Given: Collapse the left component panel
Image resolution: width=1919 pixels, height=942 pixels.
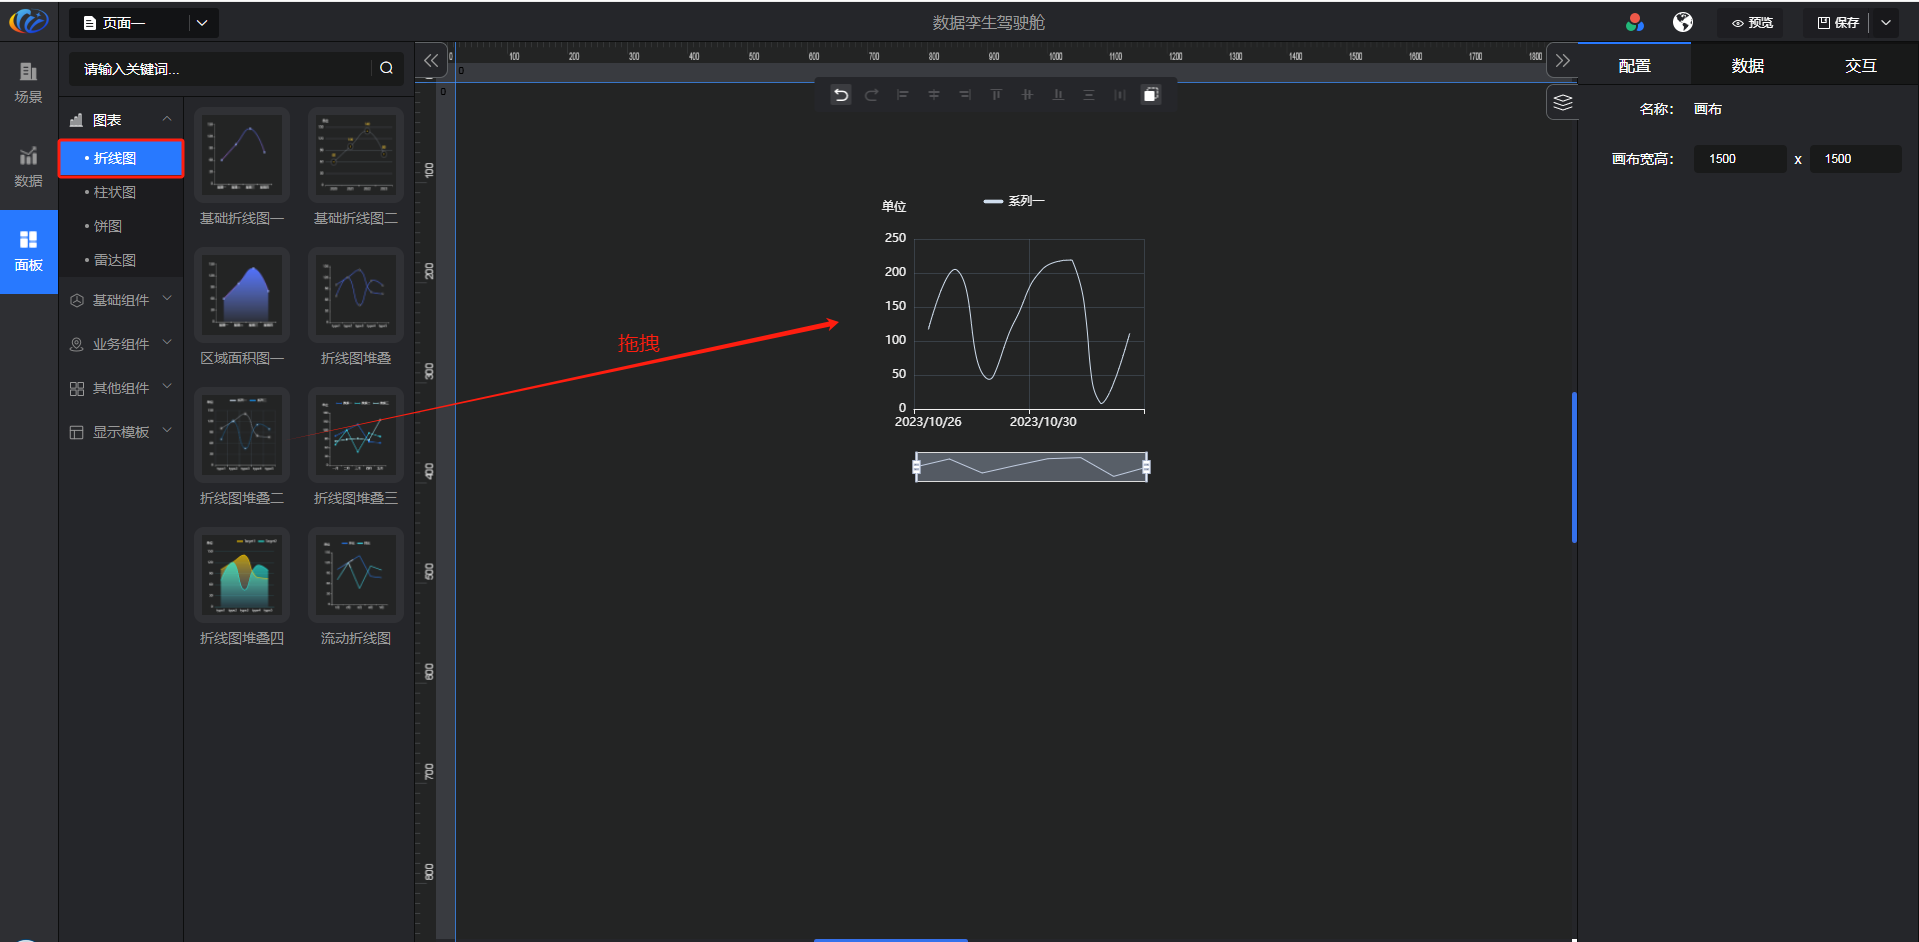Looking at the screenshot, I should pyautogui.click(x=431, y=60).
